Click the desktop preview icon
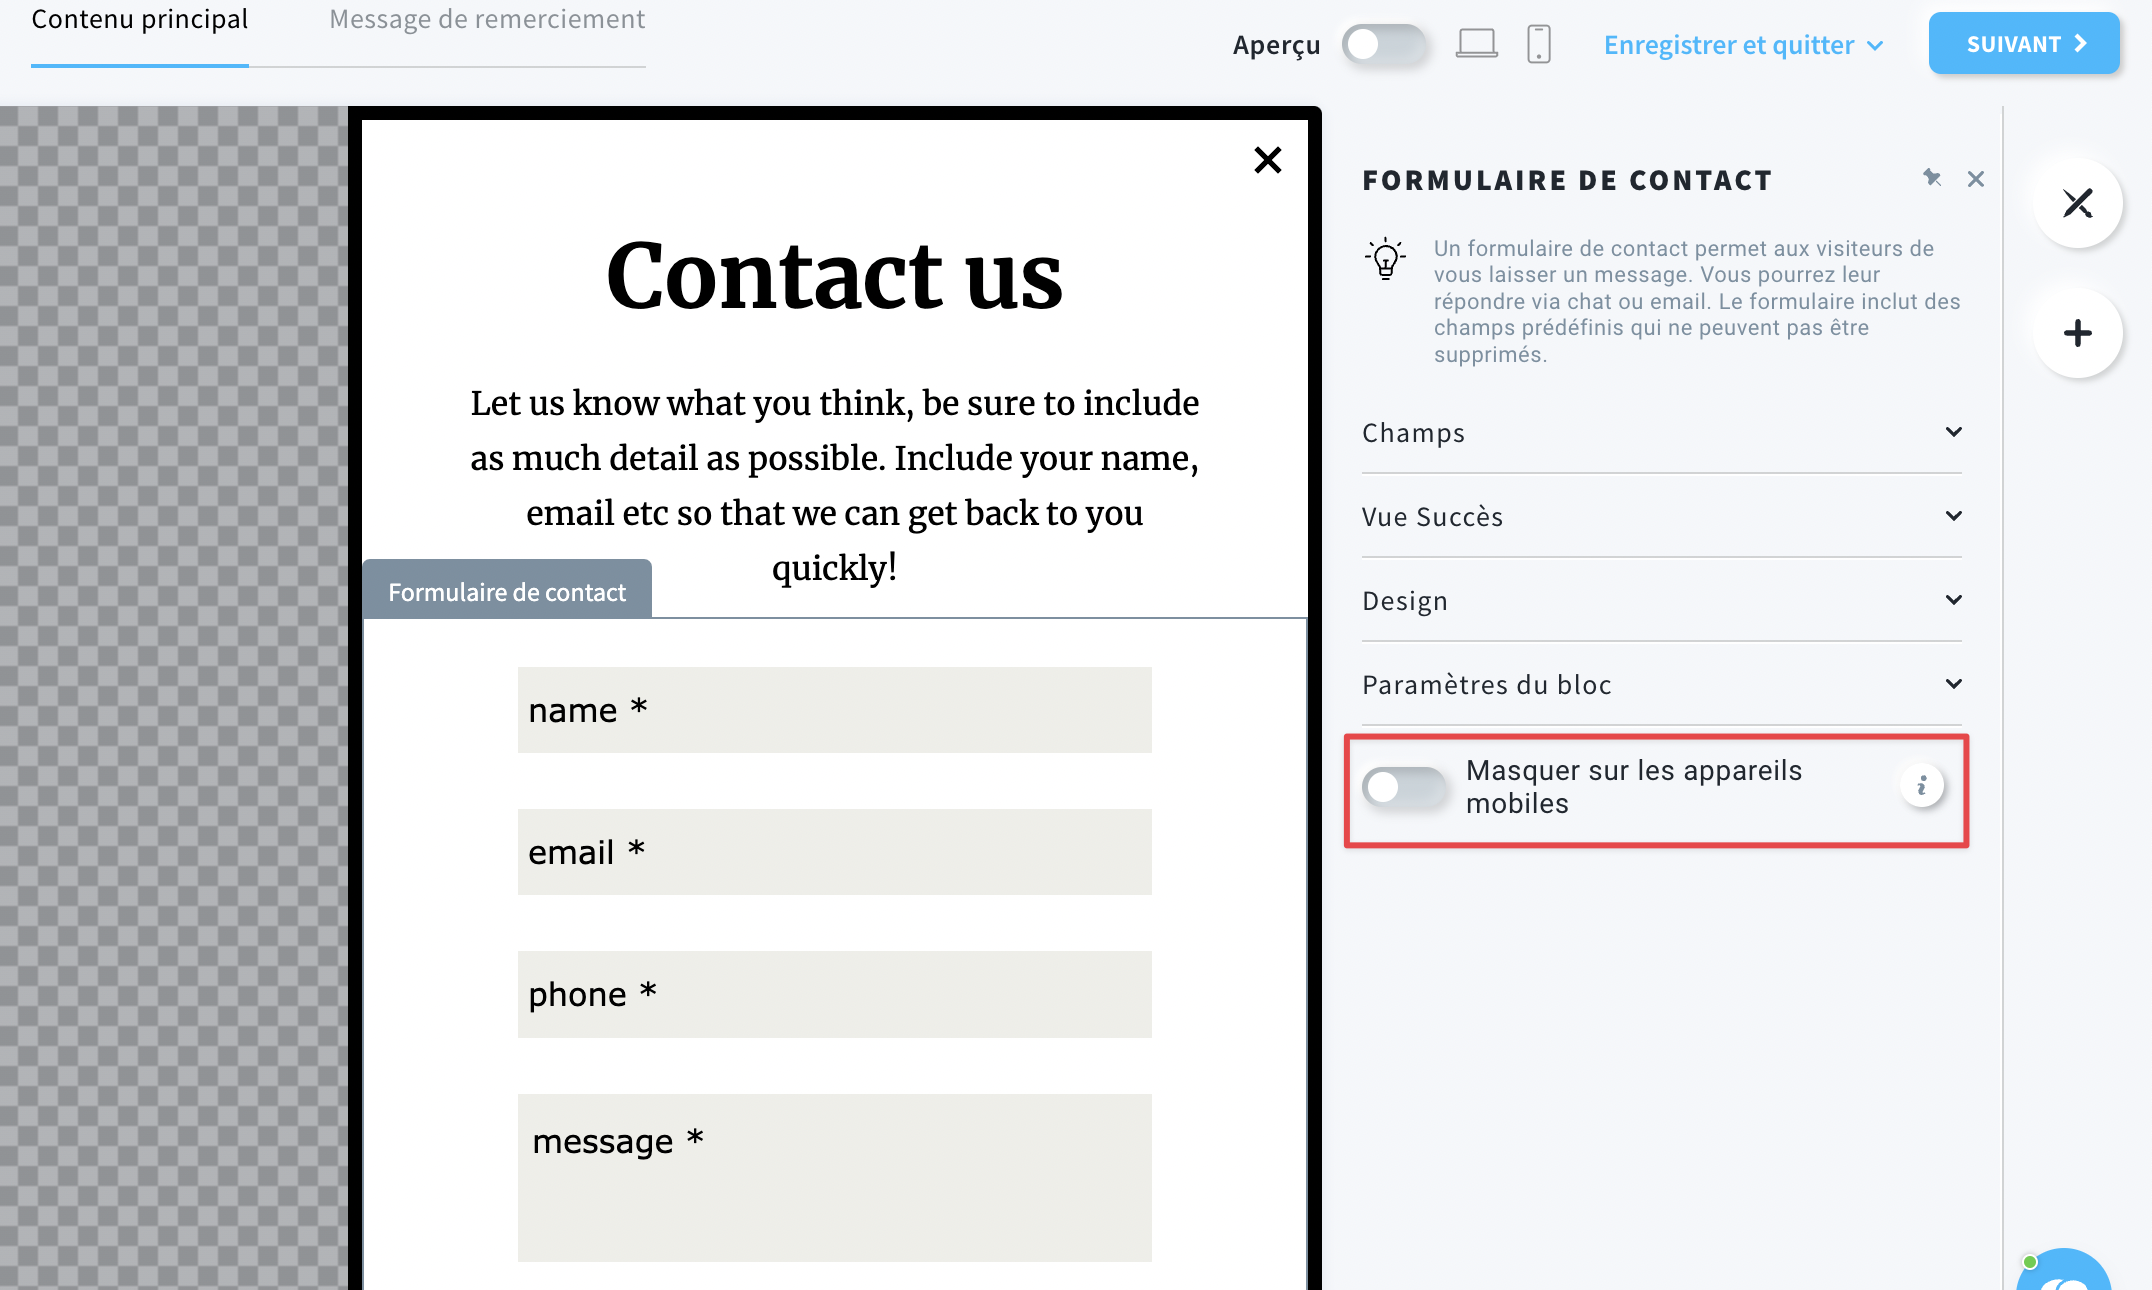Image resolution: width=2152 pixels, height=1290 pixels. point(1477,41)
